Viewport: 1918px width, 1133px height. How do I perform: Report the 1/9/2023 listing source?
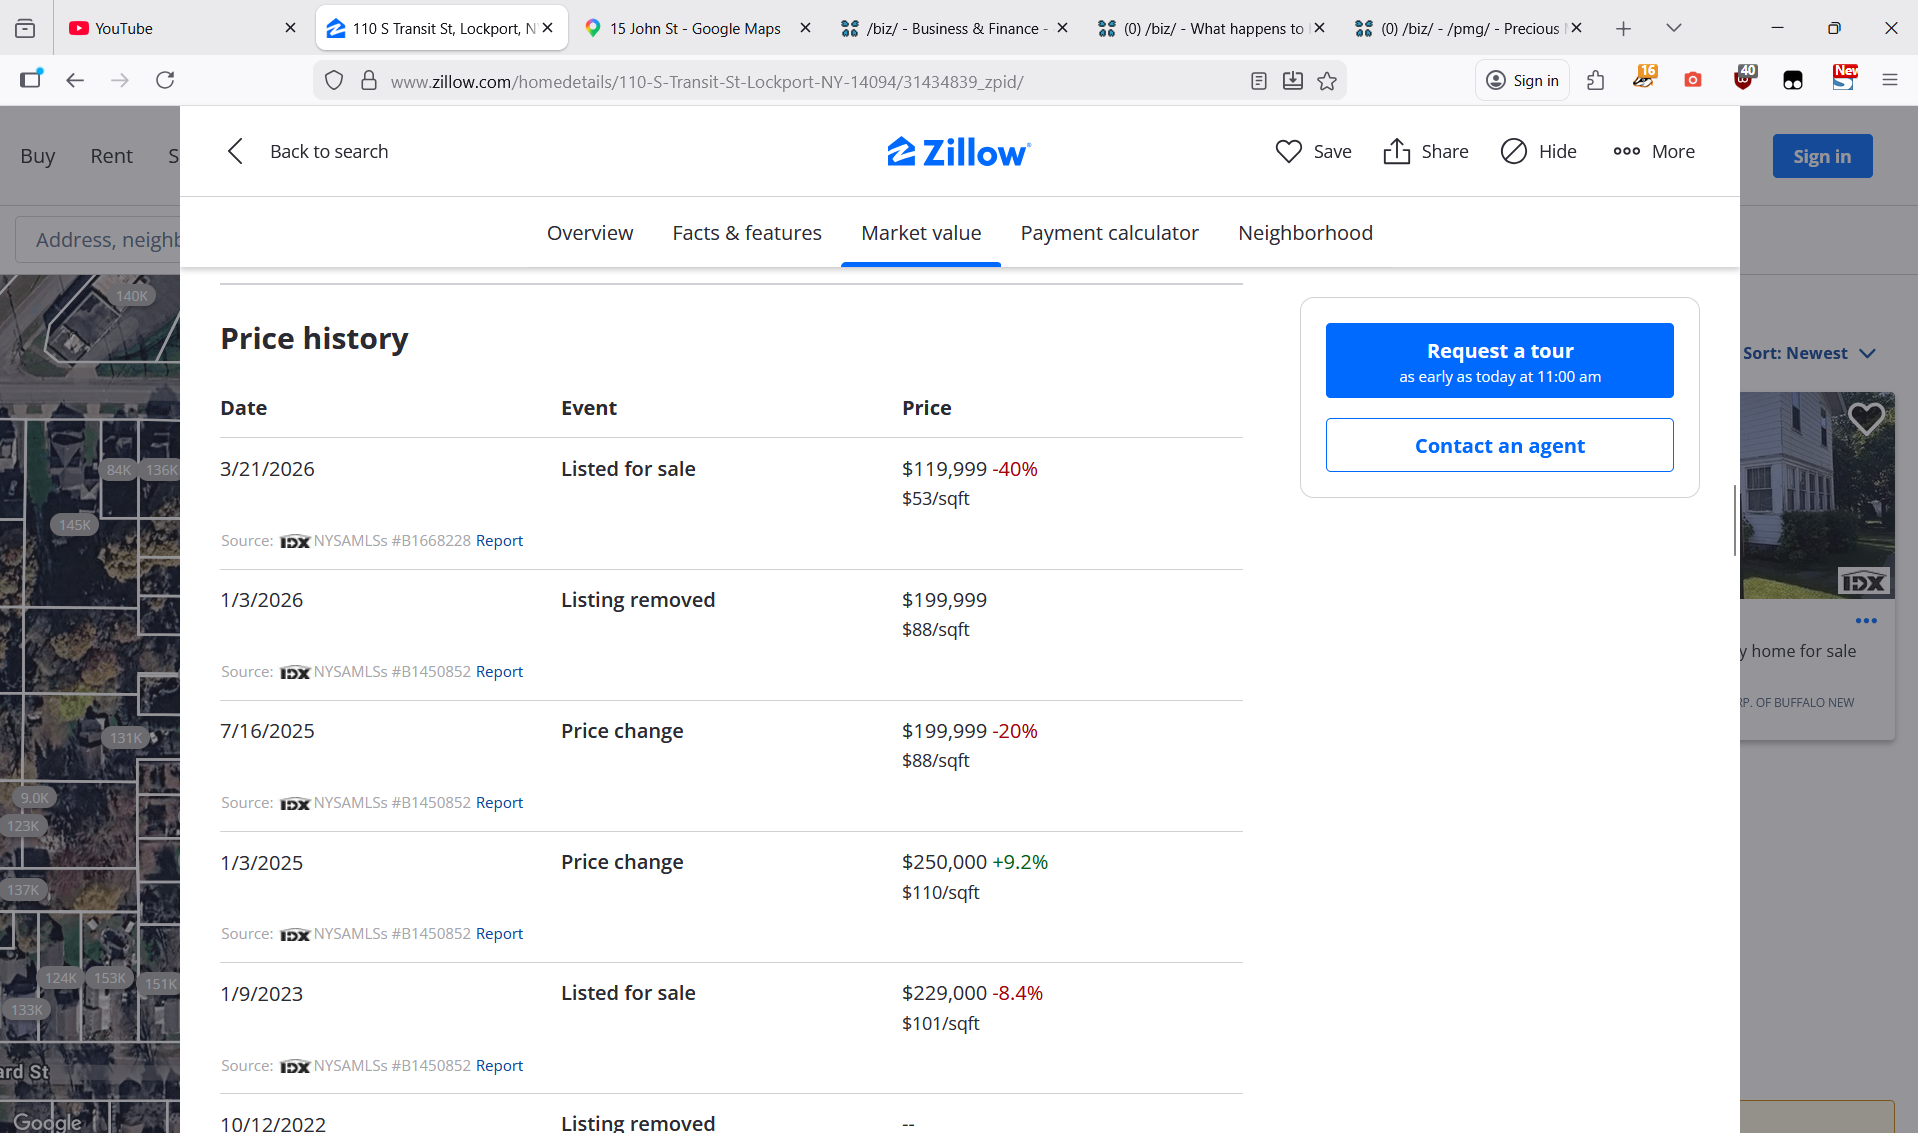click(499, 1066)
